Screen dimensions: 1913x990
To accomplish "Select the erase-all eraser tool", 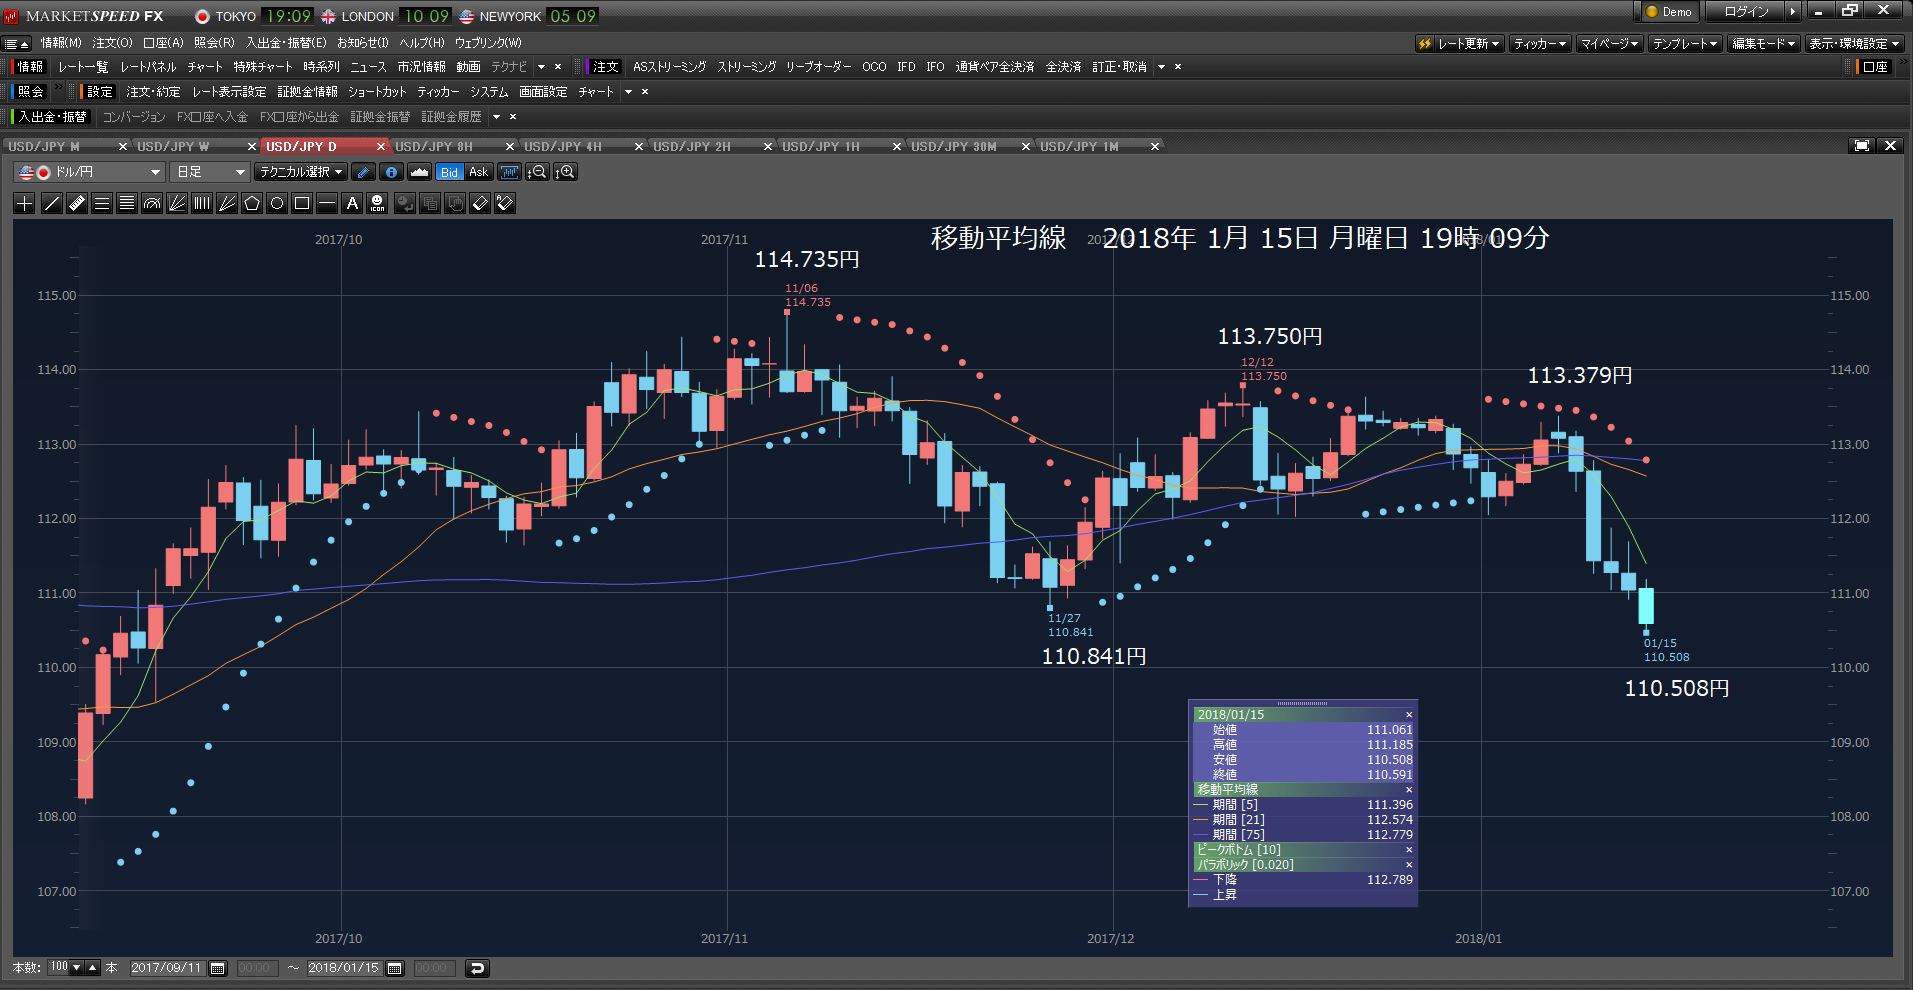I will pos(505,203).
